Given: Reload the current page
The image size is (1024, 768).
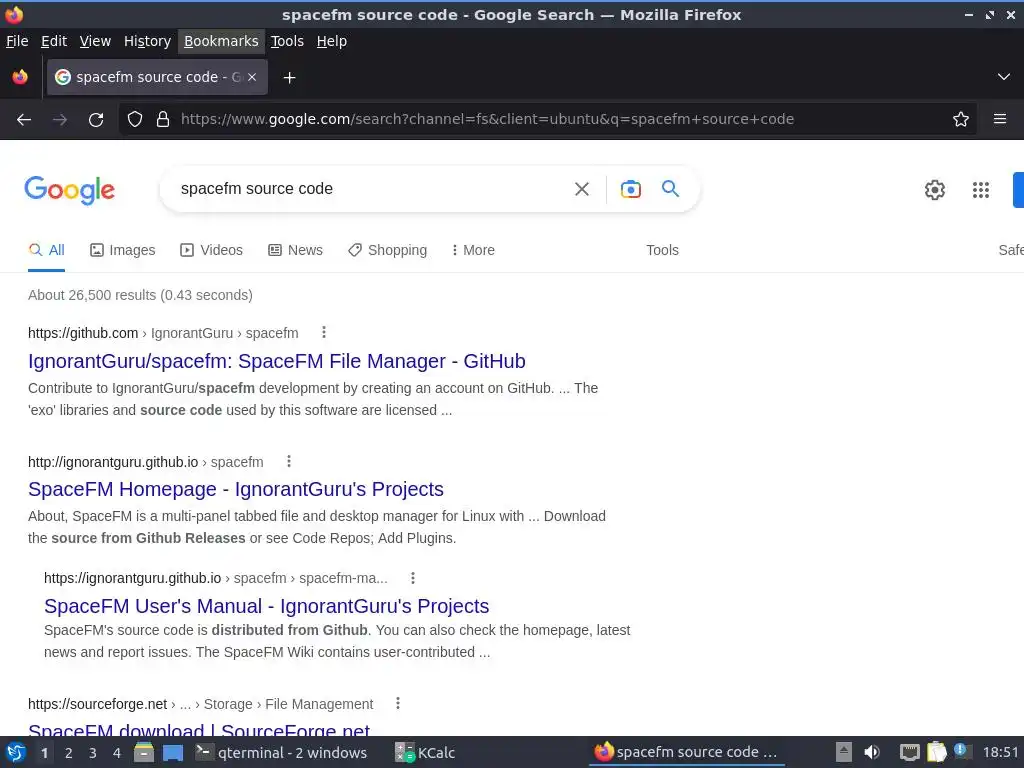Looking at the screenshot, I should click(x=96, y=120).
